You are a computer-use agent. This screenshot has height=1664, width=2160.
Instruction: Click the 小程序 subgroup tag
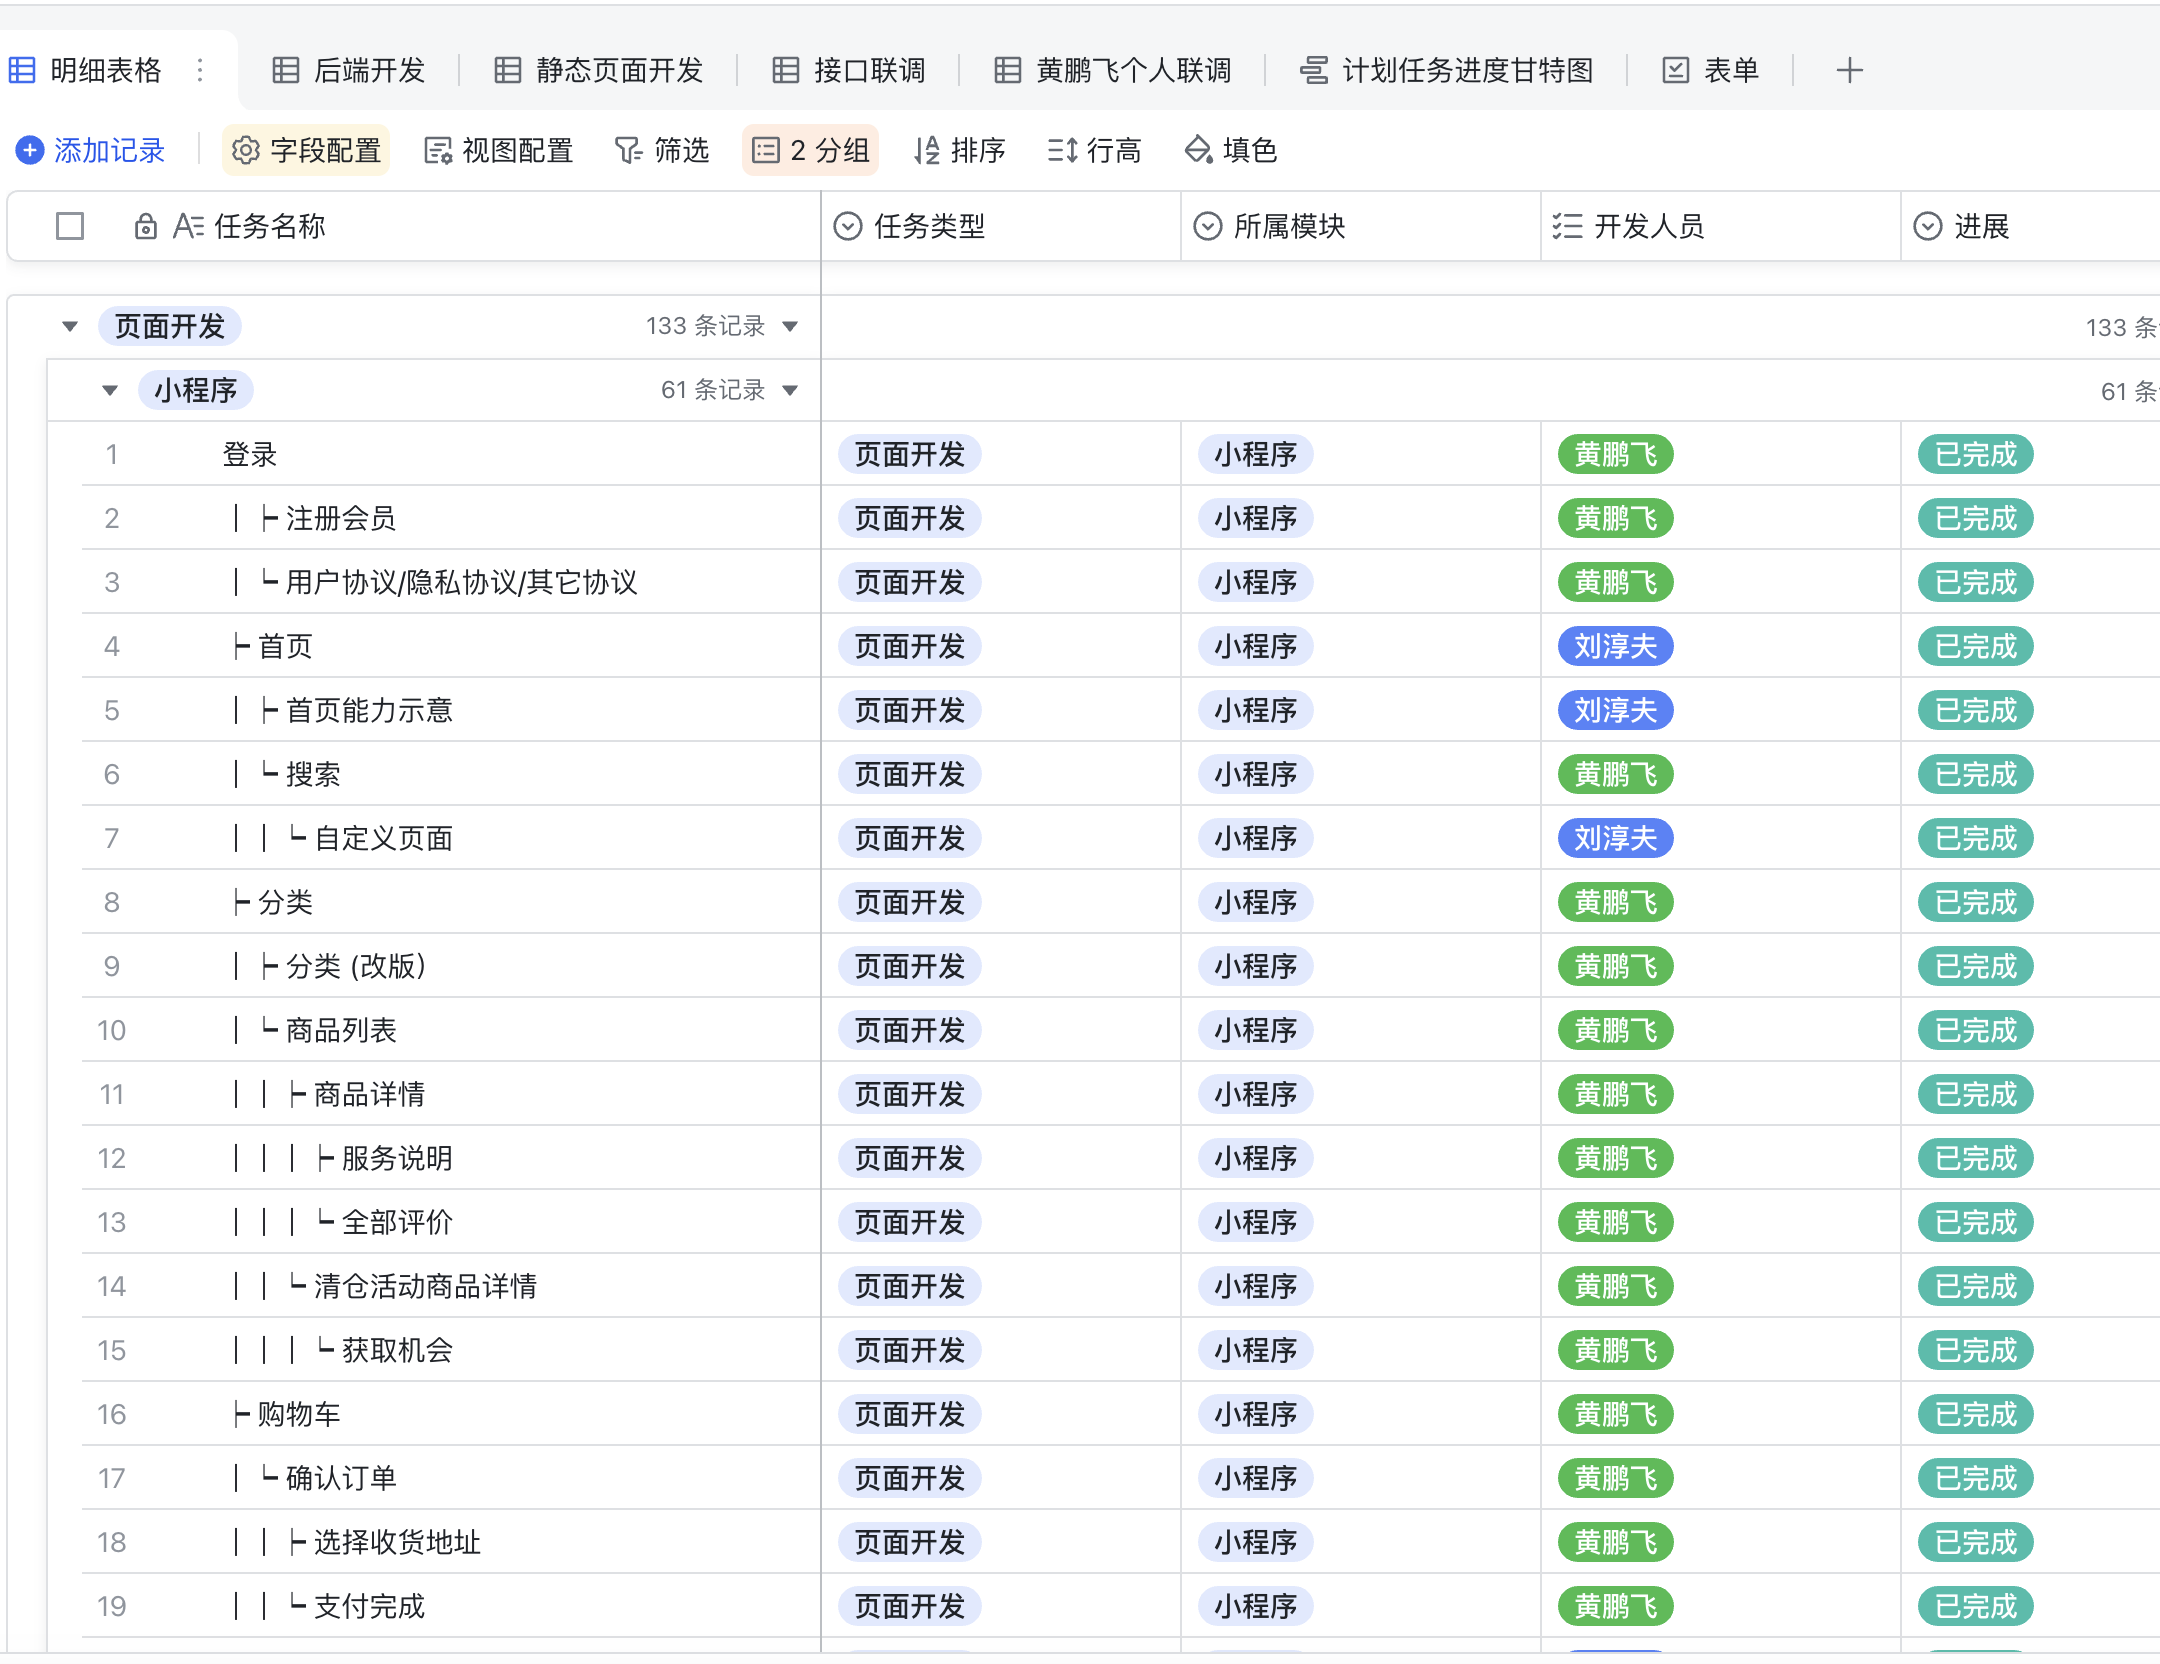coord(196,390)
